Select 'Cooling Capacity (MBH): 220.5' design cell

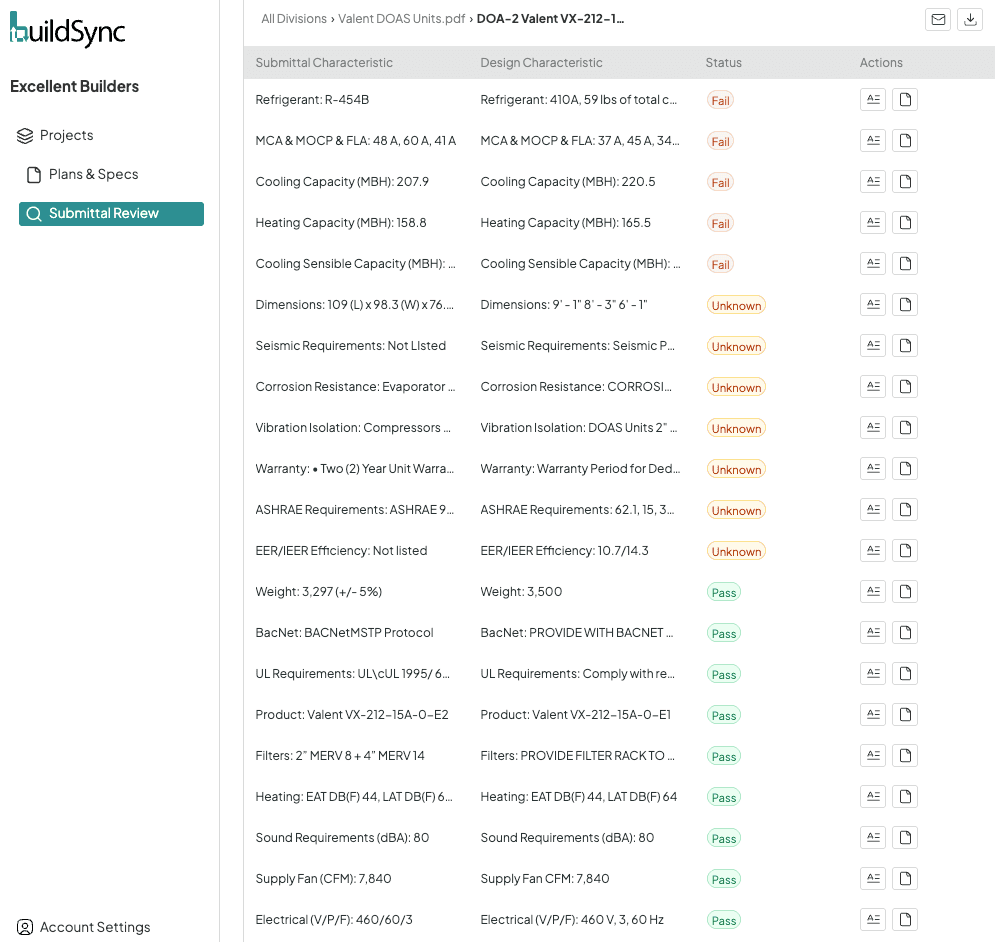[x=567, y=182]
